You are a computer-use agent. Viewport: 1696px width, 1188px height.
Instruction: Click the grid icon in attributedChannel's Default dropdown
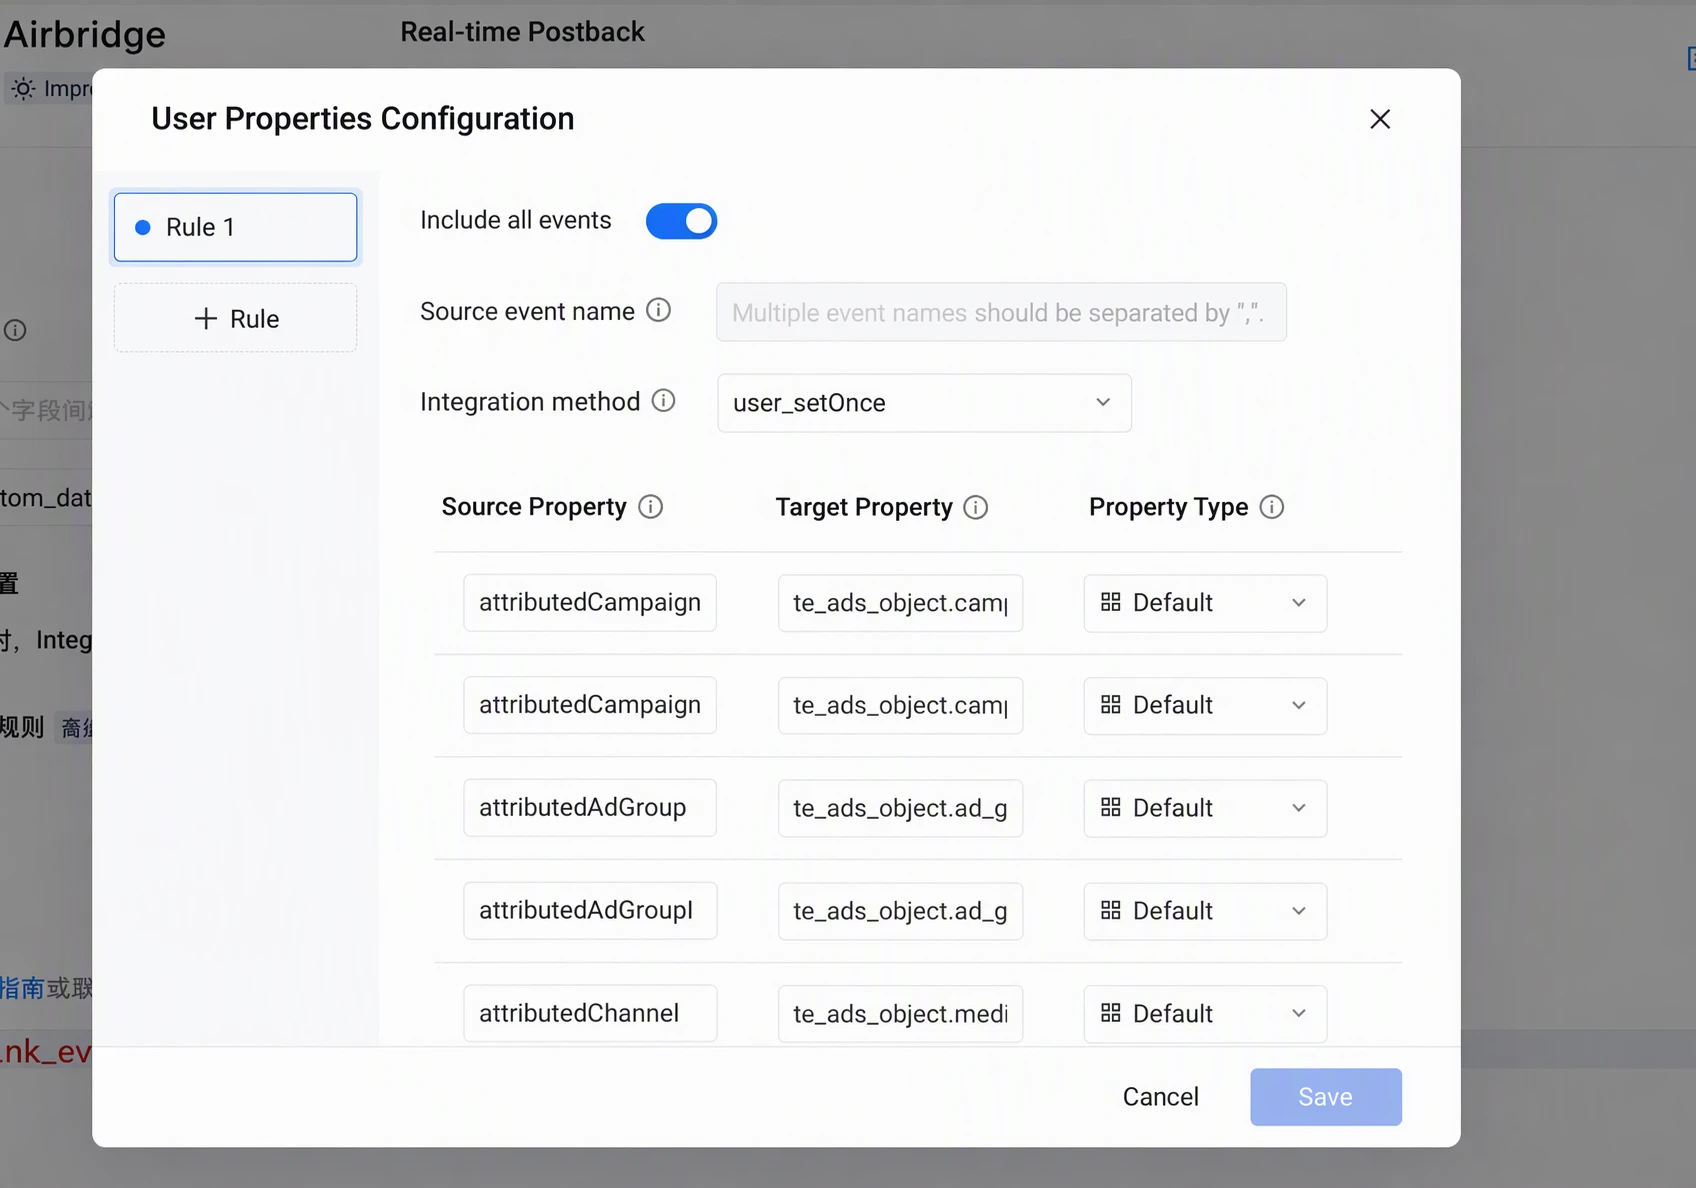coord(1110,1013)
